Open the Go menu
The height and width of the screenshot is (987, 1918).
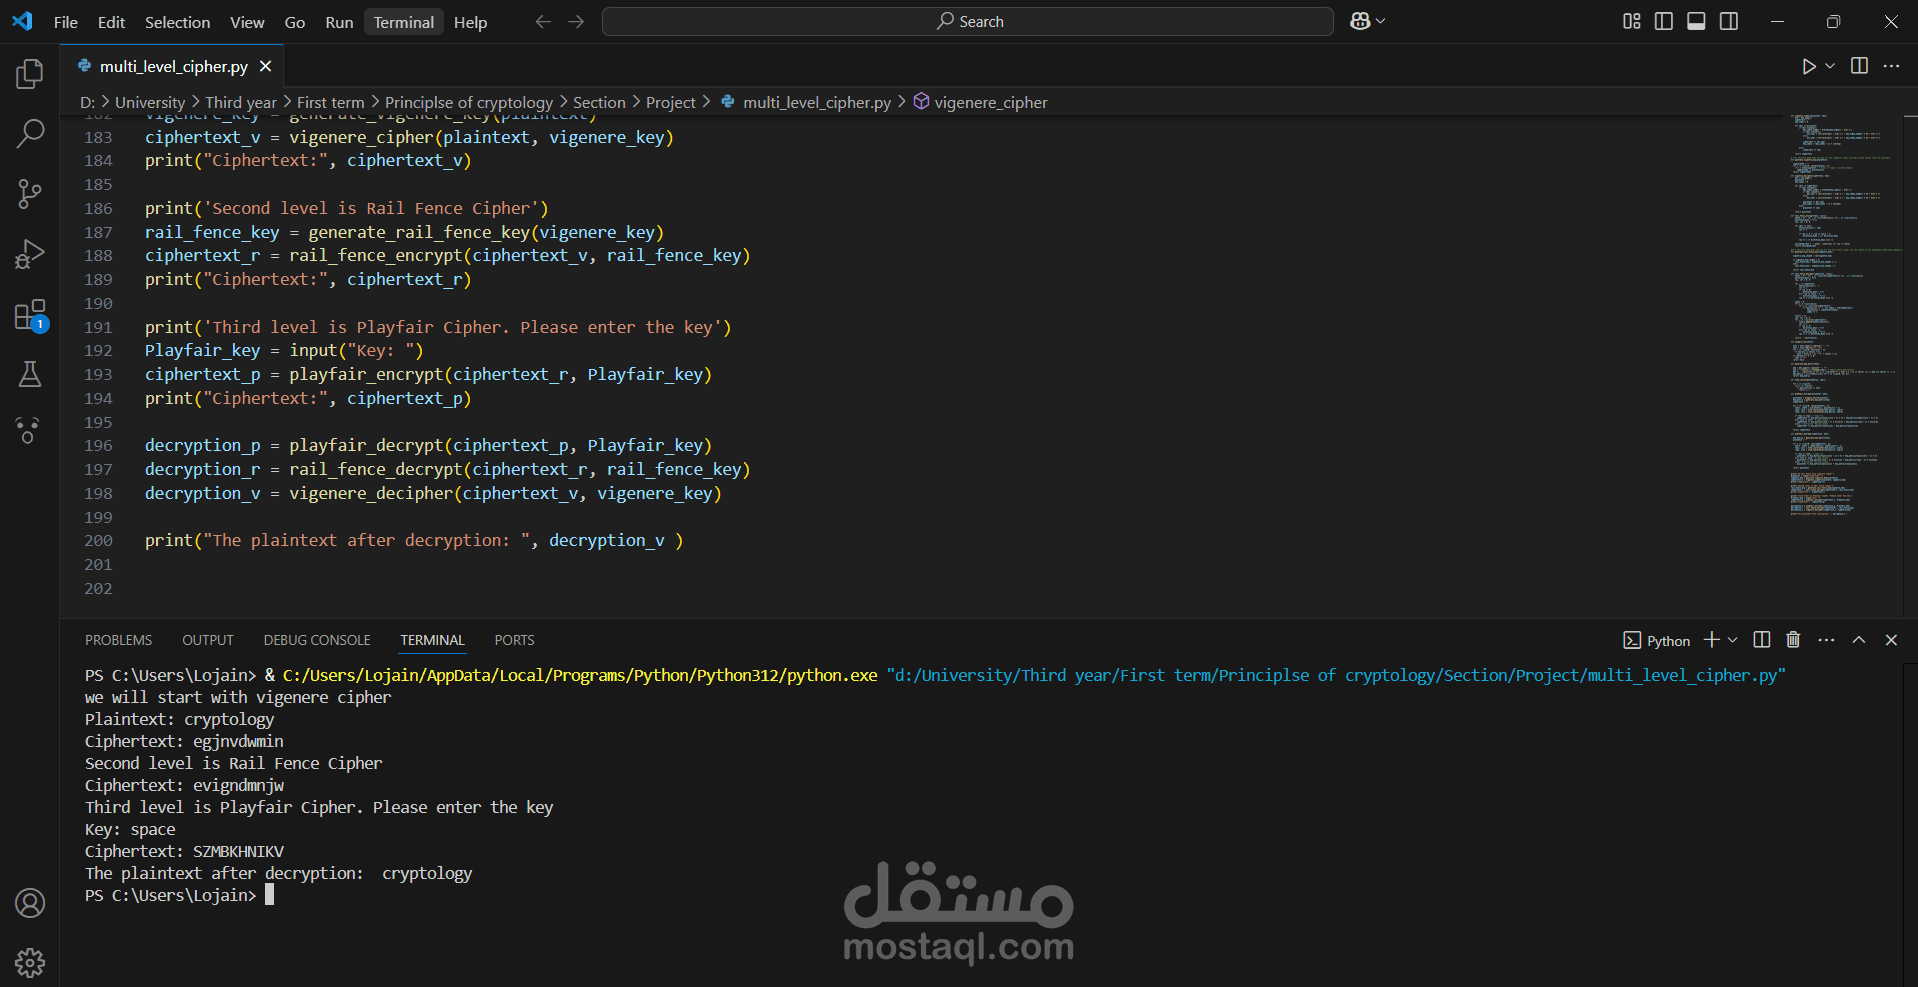pos(295,22)
